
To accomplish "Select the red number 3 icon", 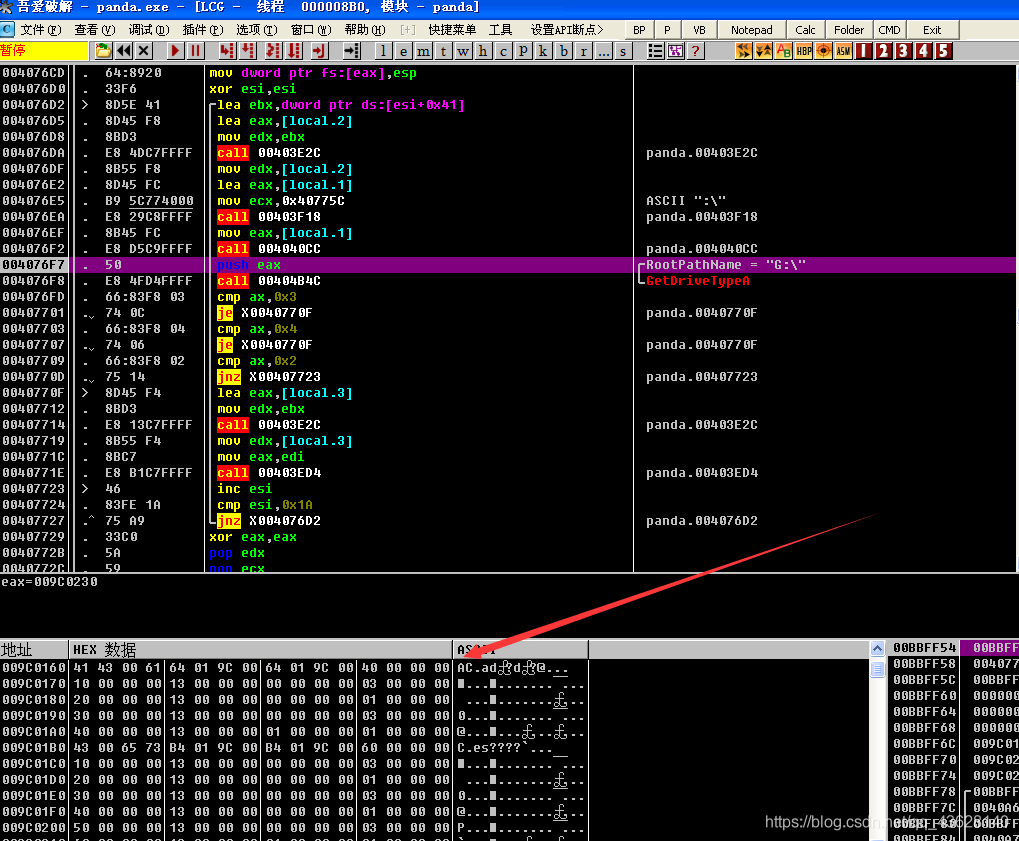I will (903, 51).
